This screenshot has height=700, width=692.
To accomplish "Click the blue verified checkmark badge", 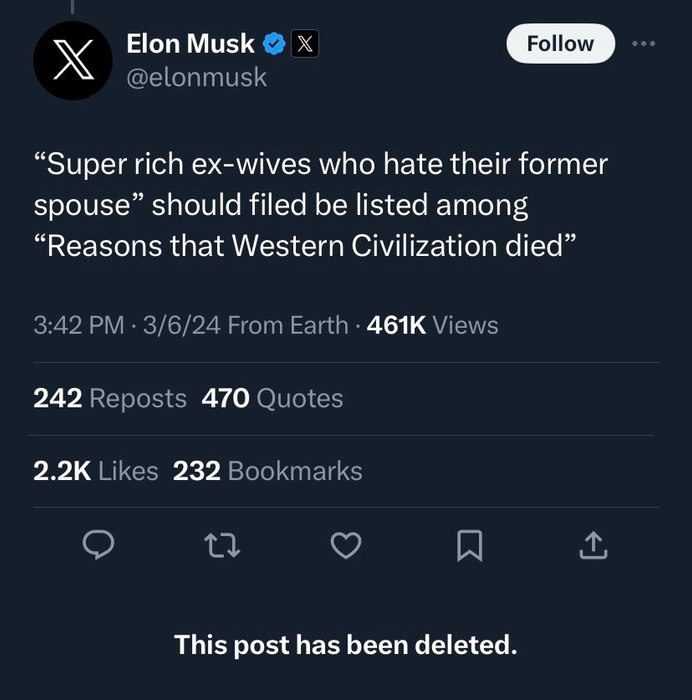I will (273, 43).
